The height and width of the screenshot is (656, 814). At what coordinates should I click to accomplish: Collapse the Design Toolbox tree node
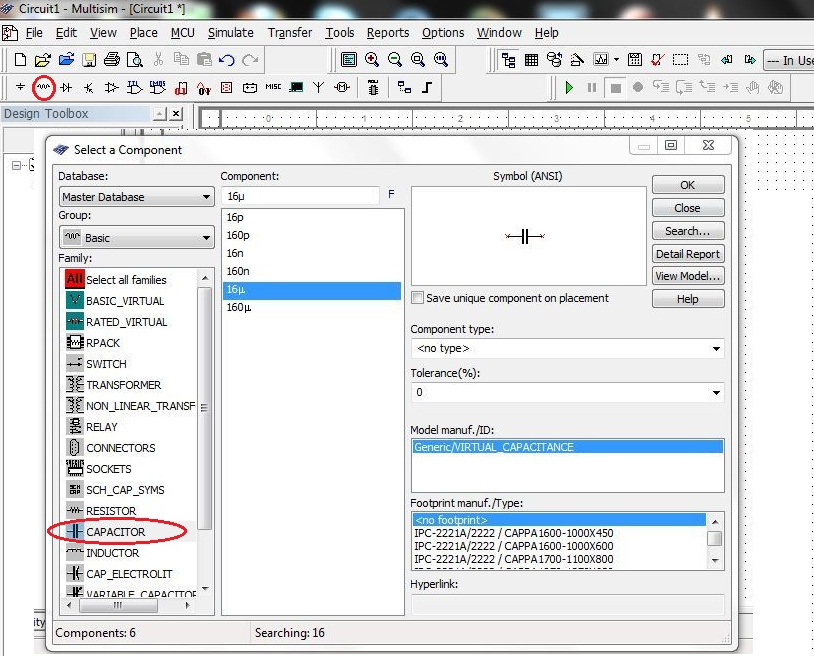16,165
